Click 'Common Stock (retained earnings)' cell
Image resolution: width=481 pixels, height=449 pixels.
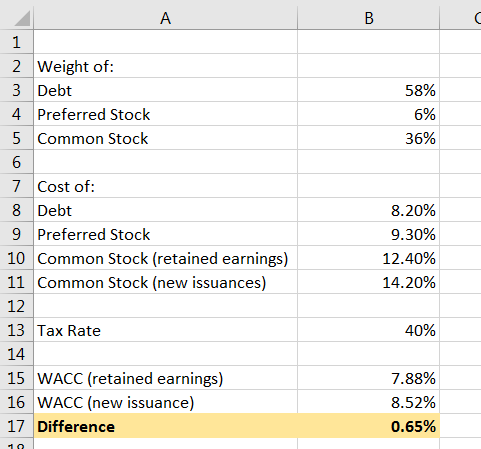pos(166,258)
